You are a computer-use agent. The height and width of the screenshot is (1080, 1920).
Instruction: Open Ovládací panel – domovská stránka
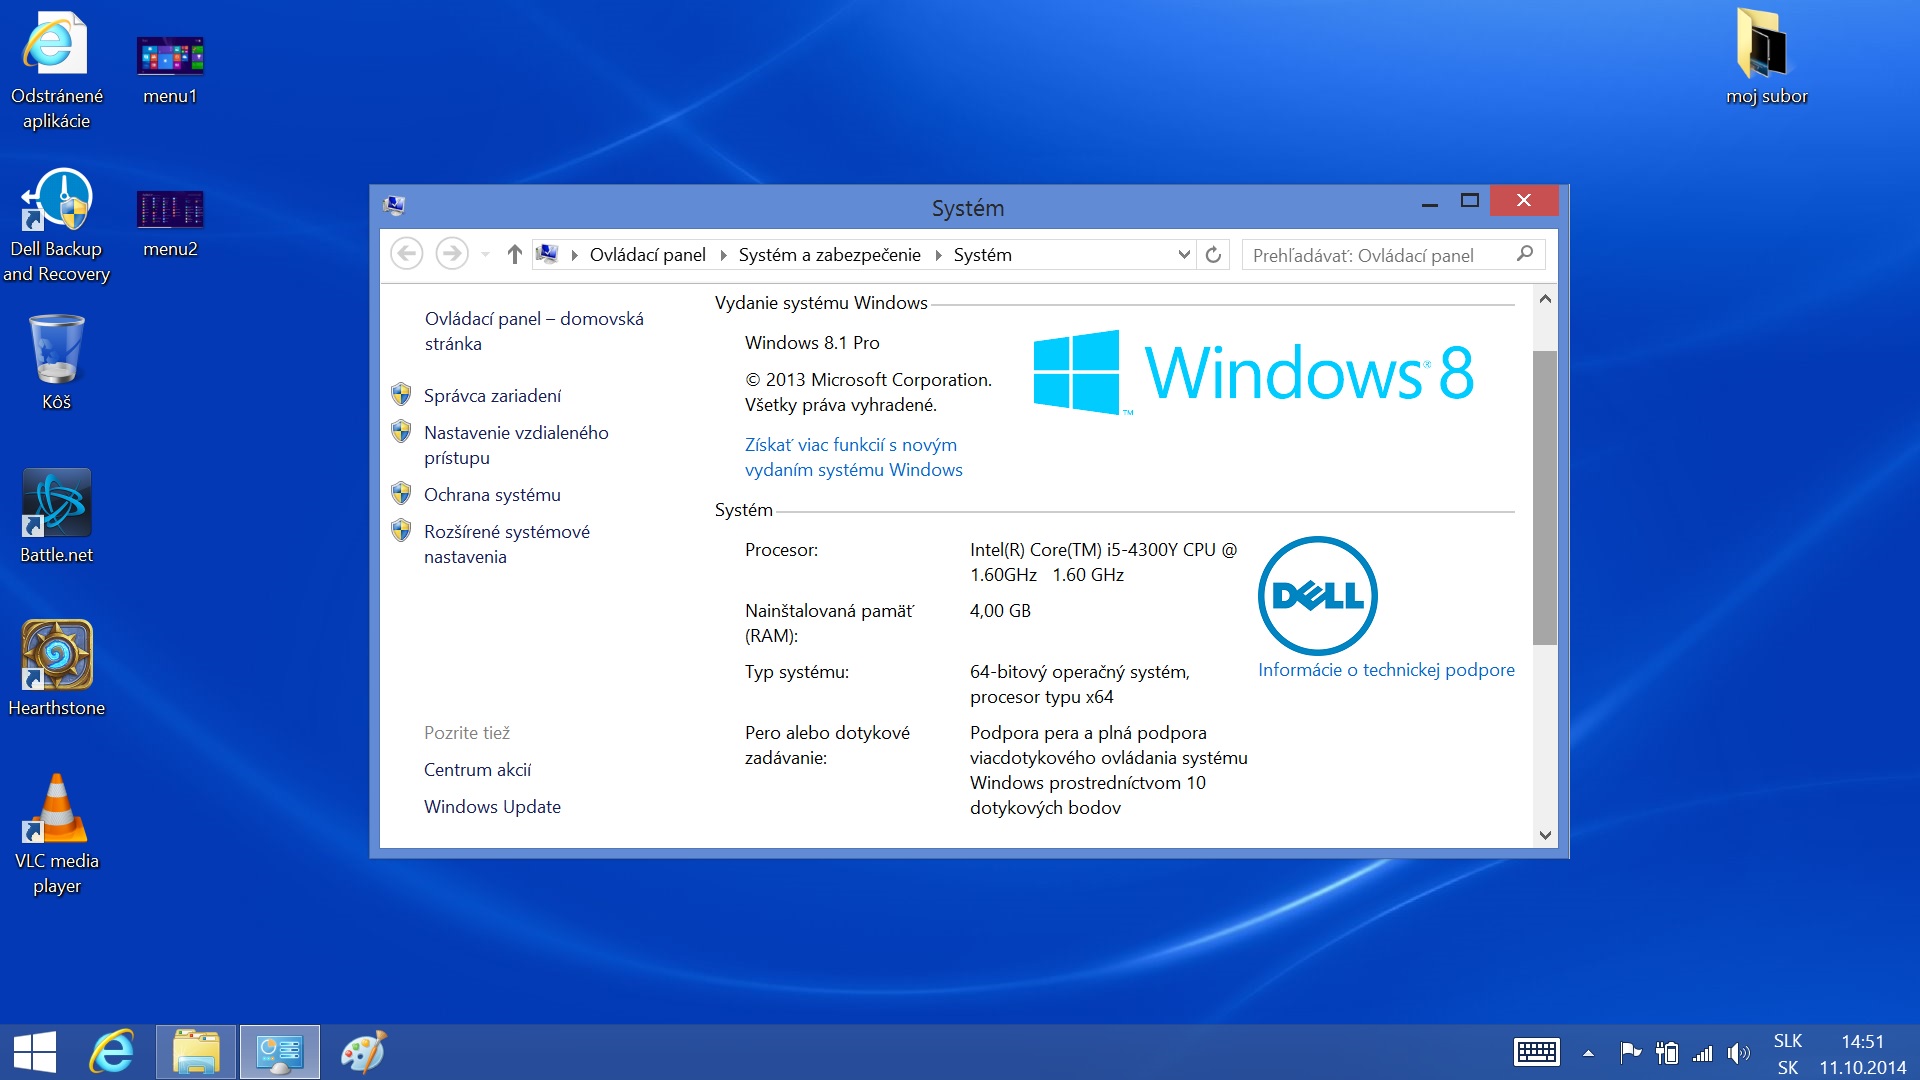click(534, 331)
